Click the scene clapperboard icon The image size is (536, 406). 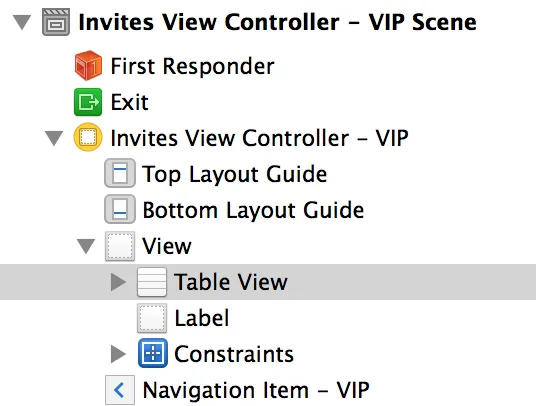pyautogui.click(x=56, y=22)
